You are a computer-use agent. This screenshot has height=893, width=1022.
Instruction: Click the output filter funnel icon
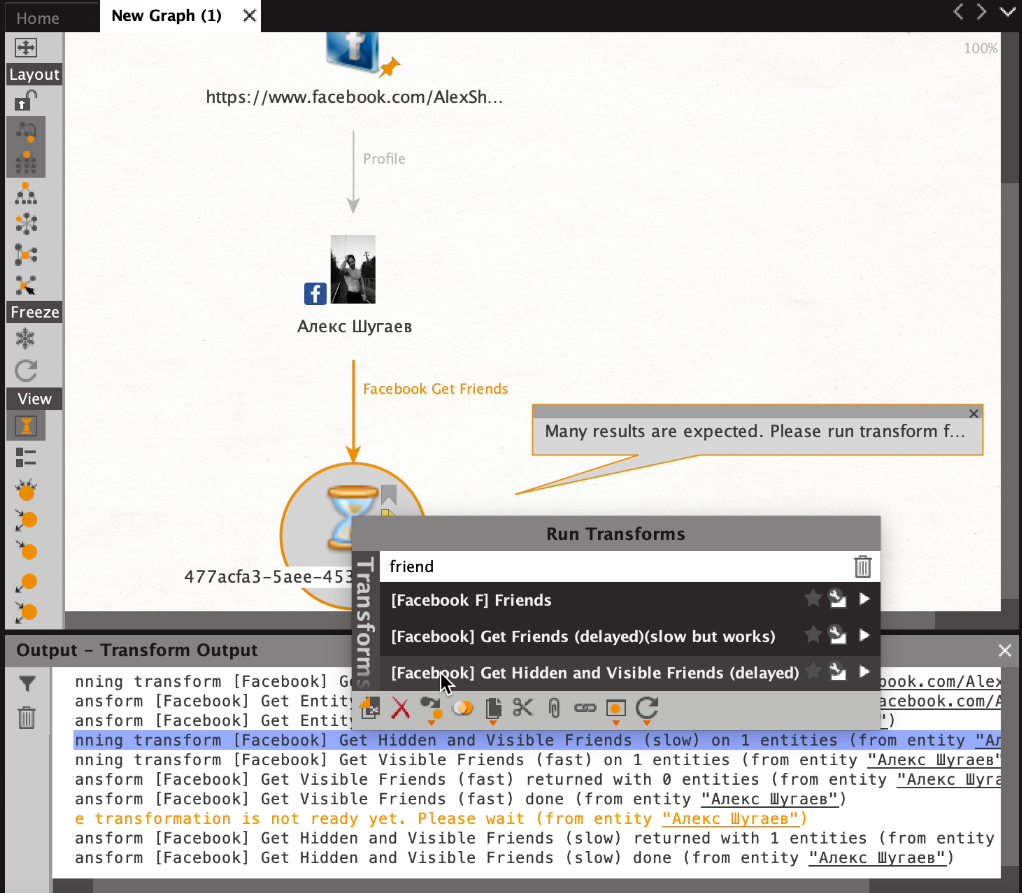(x=27, y=683)
